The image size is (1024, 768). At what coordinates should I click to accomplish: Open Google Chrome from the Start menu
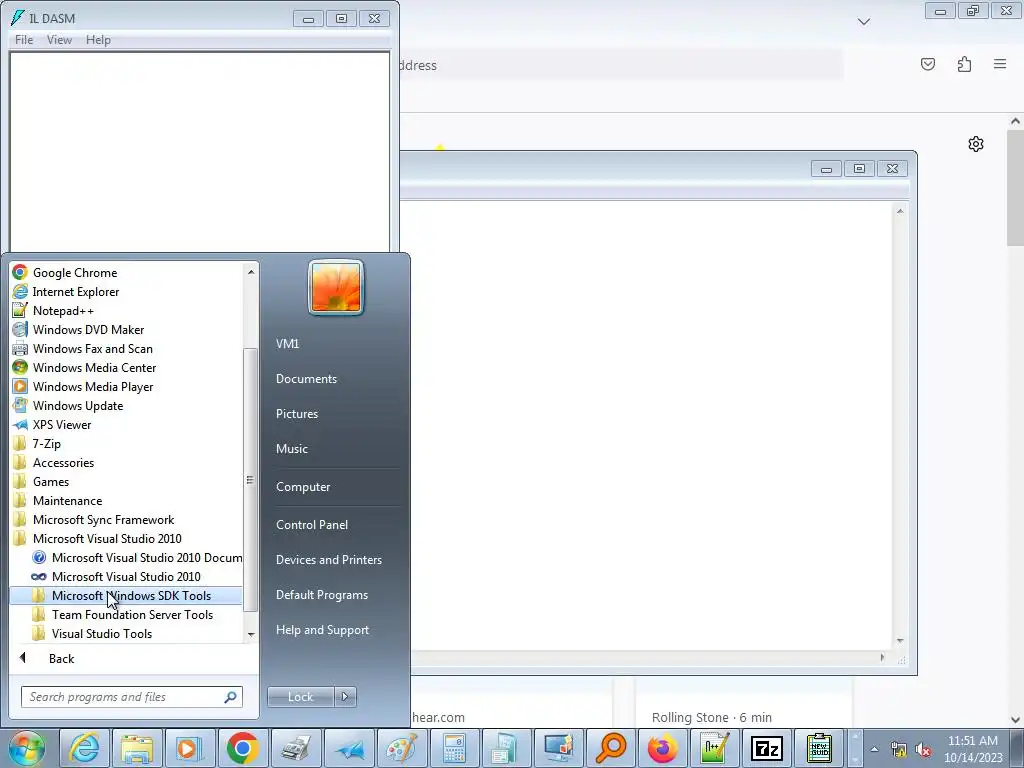pos(126,272)
